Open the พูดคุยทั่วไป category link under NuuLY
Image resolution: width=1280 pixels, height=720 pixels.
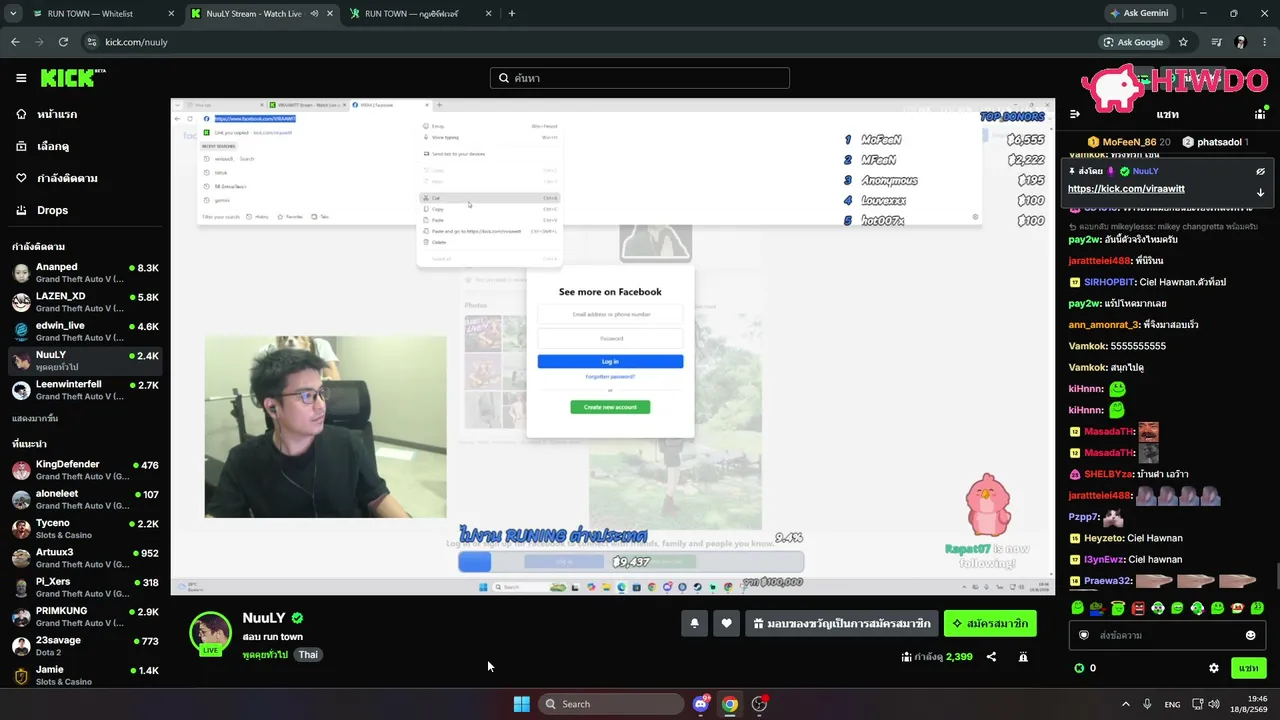[x=265, y=655]
